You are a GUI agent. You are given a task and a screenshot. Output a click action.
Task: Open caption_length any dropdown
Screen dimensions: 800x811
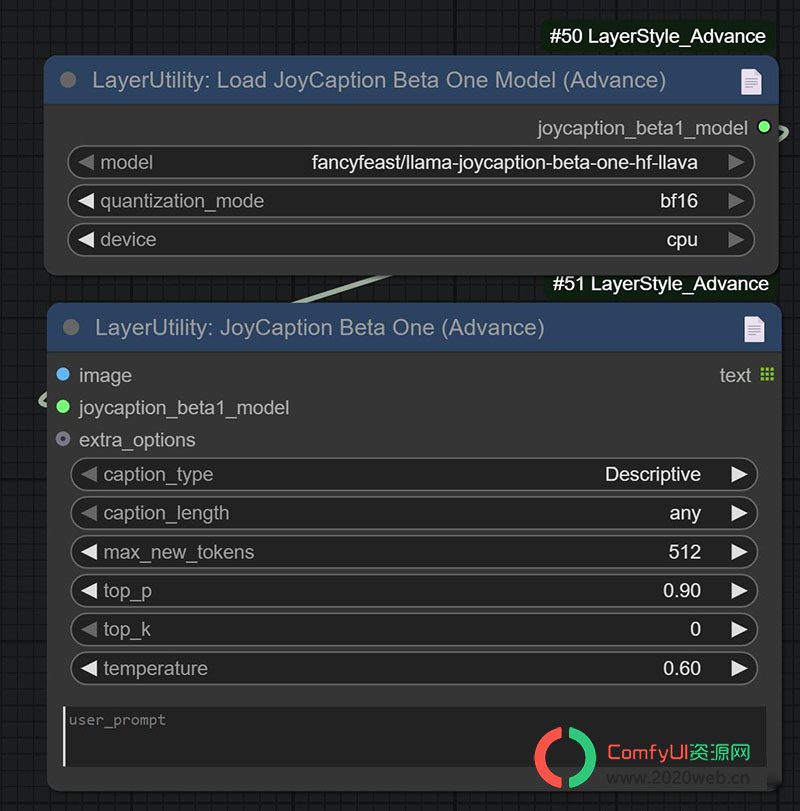click(414, 513)
